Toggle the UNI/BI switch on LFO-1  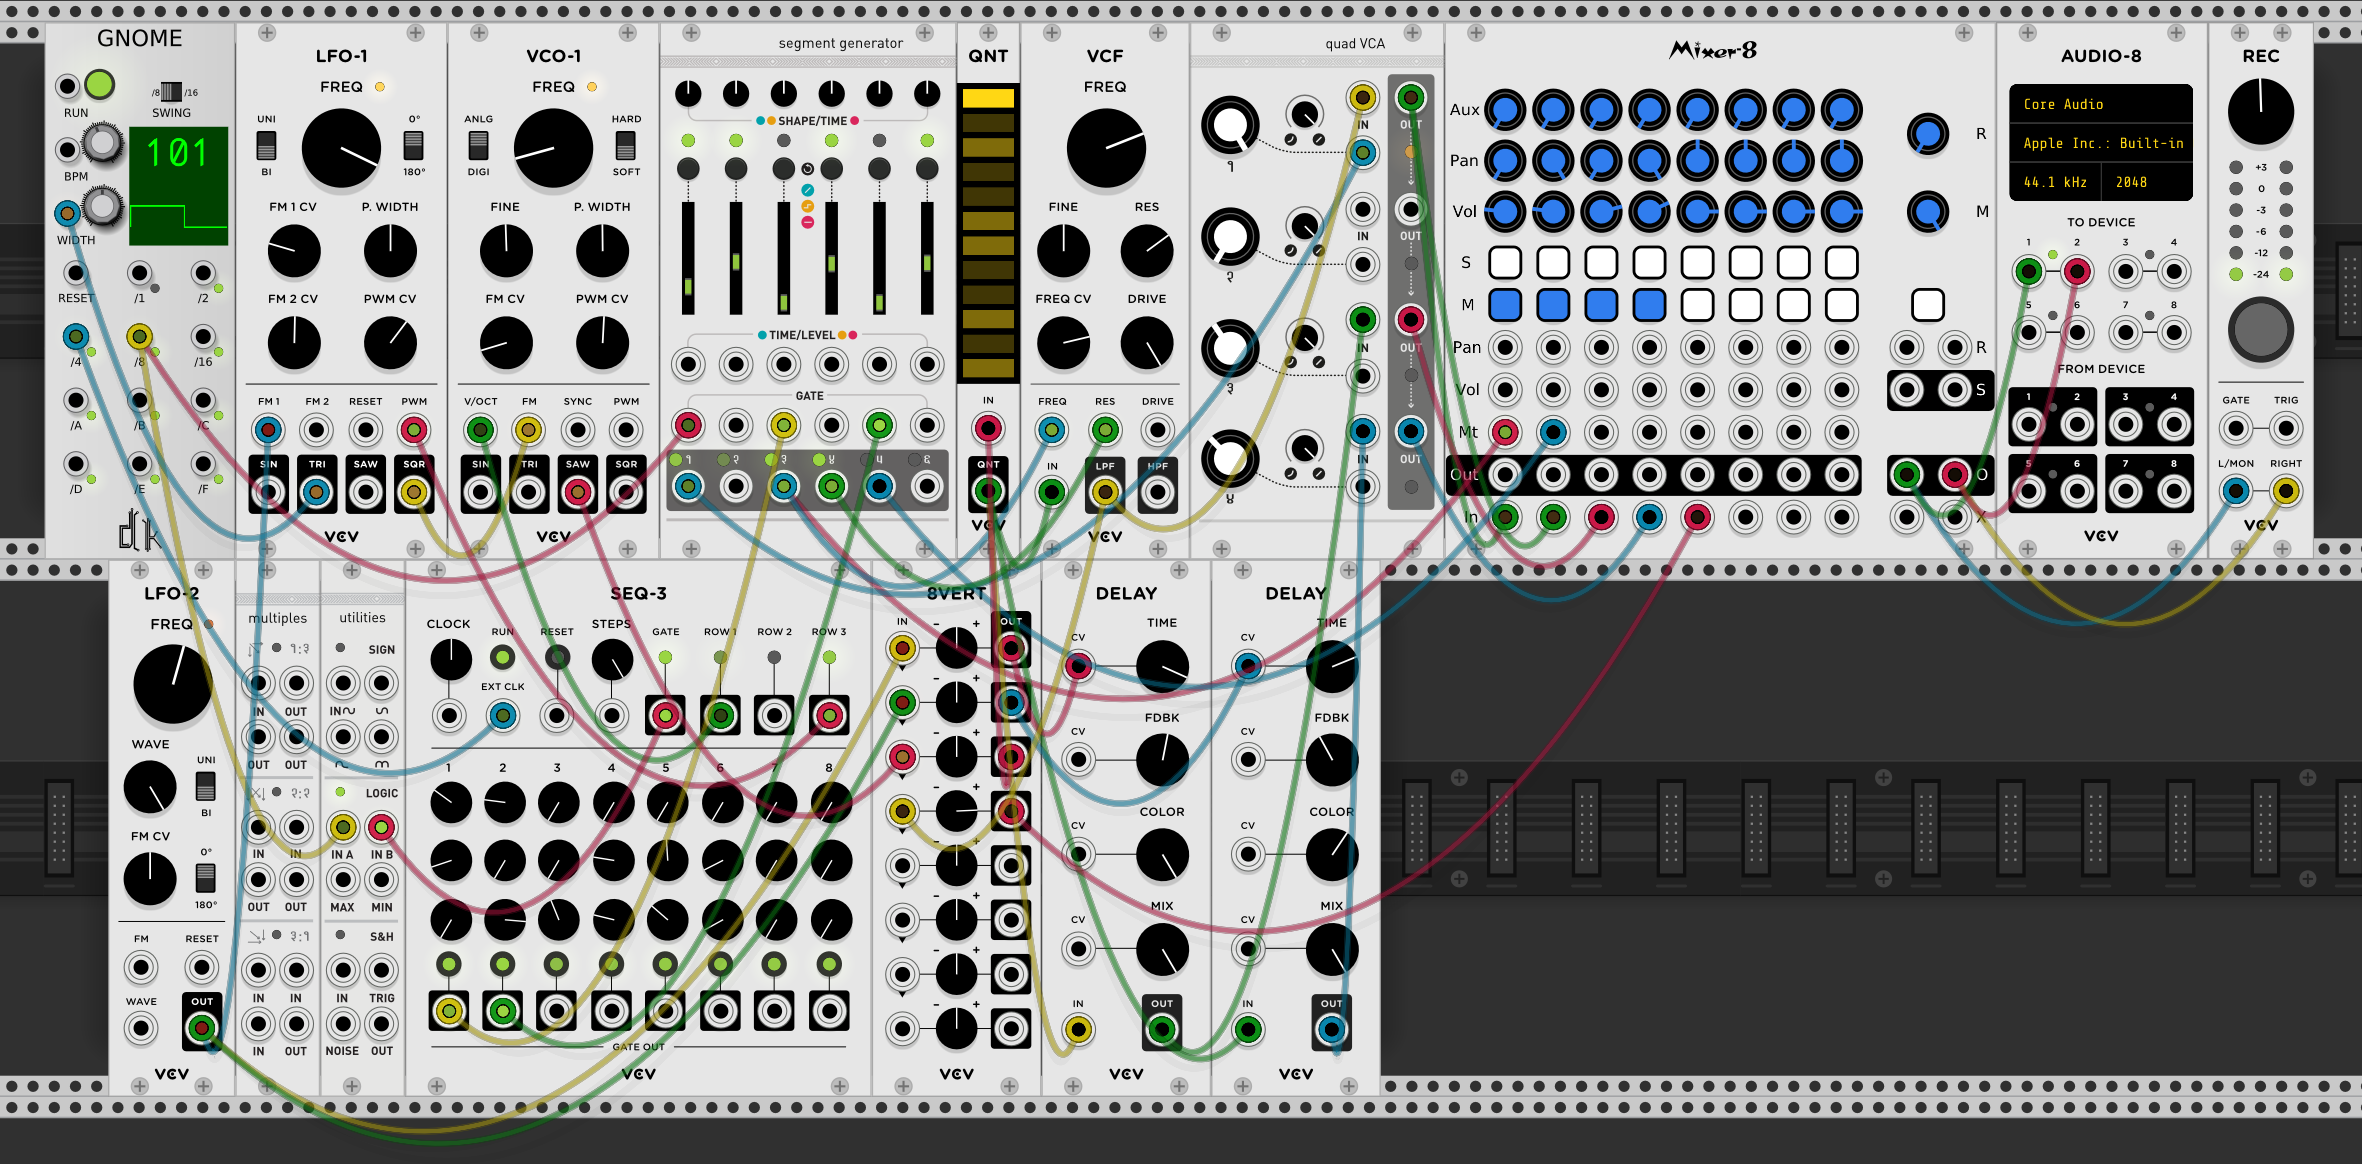click(266, 145)
